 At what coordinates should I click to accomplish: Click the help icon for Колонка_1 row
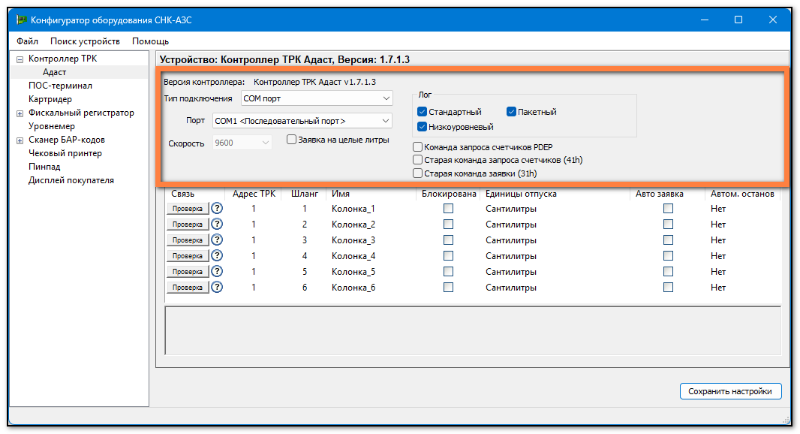click(216, 208)
